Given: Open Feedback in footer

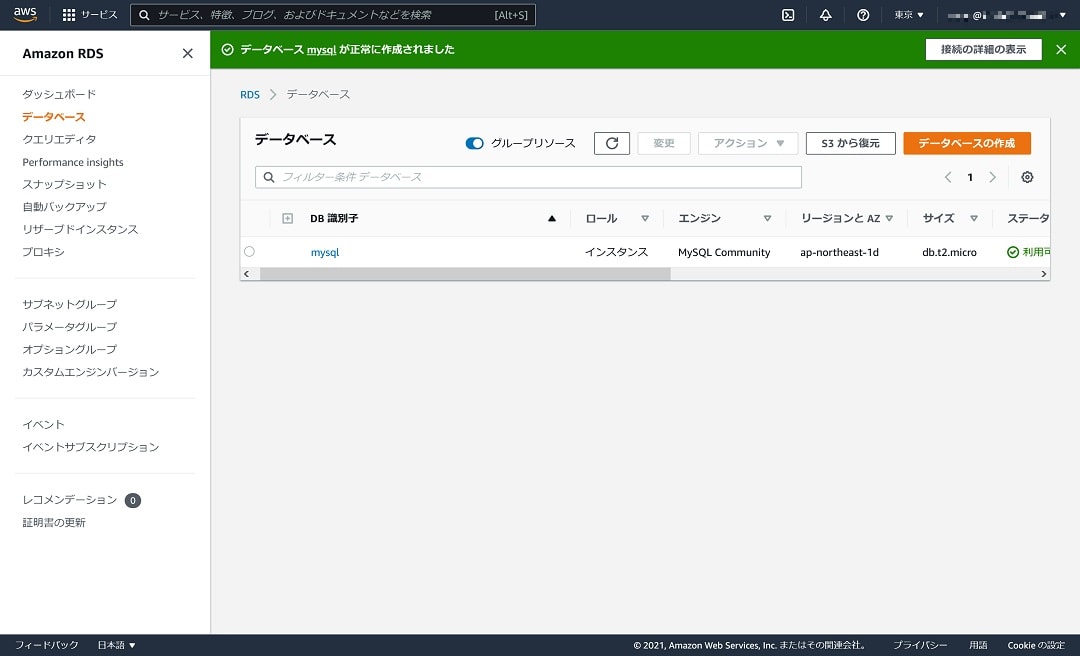Looking at the screenshot, I should point(47,645).
